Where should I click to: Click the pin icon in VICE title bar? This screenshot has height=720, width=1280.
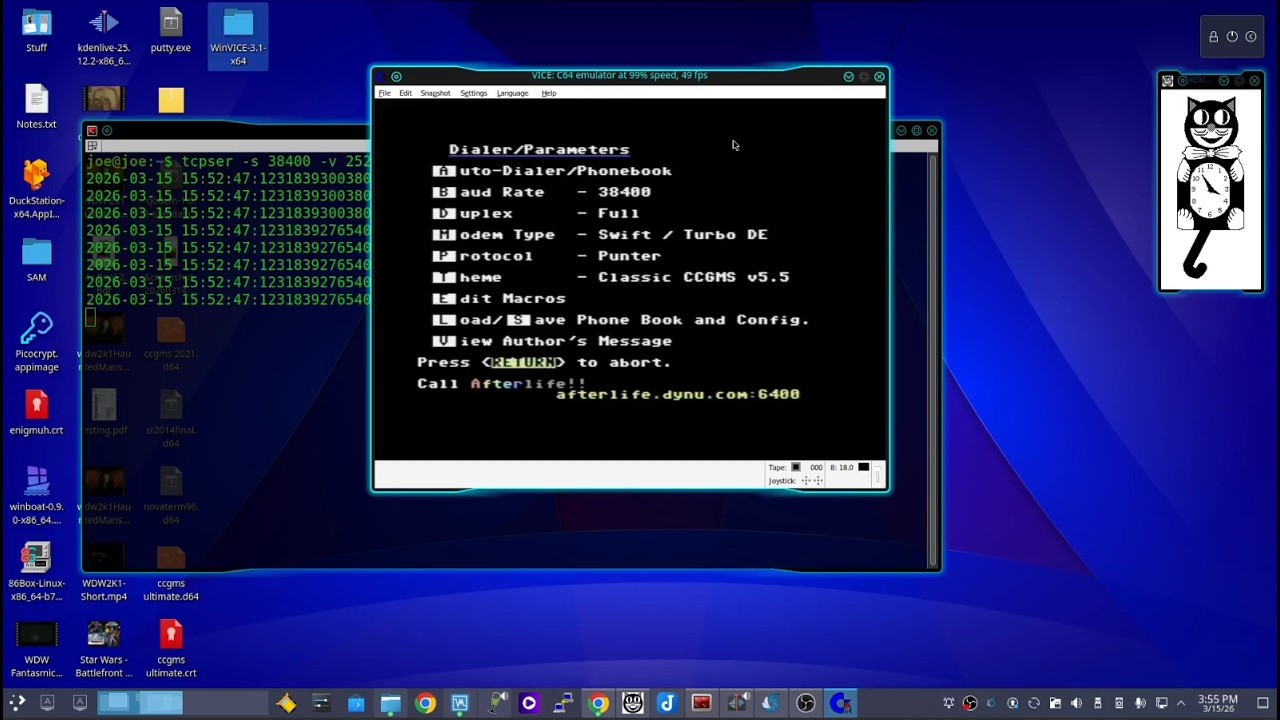pyautogui.click(x=396, y=76)
